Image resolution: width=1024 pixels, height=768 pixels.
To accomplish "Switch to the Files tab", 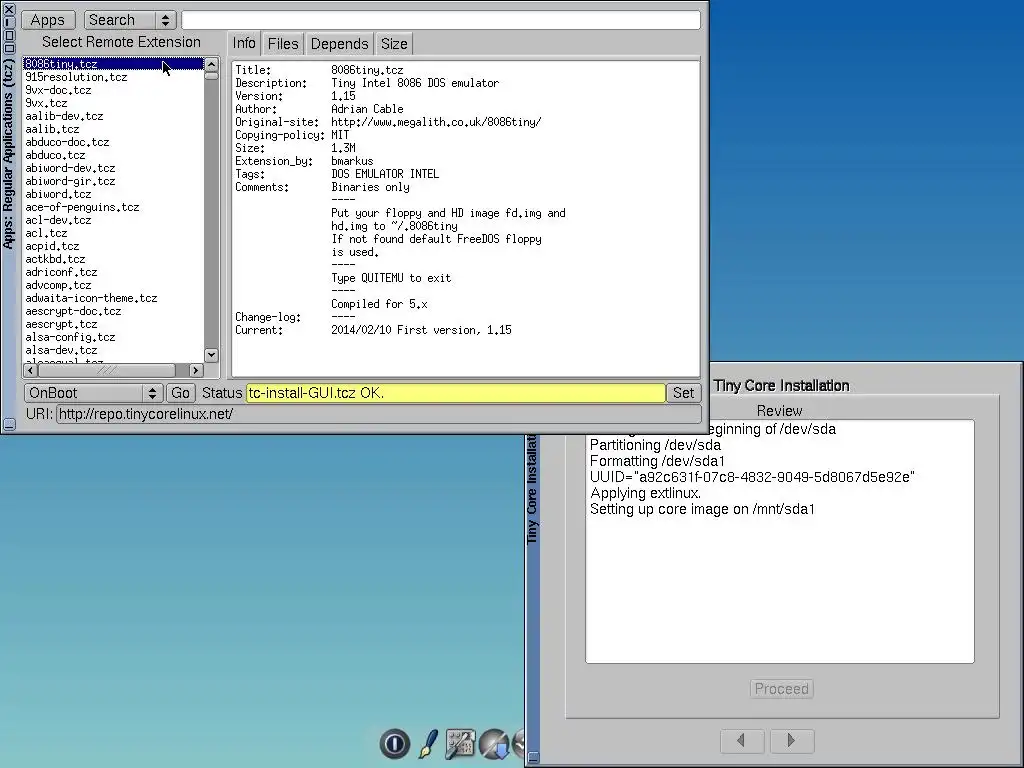I will 283,44.
